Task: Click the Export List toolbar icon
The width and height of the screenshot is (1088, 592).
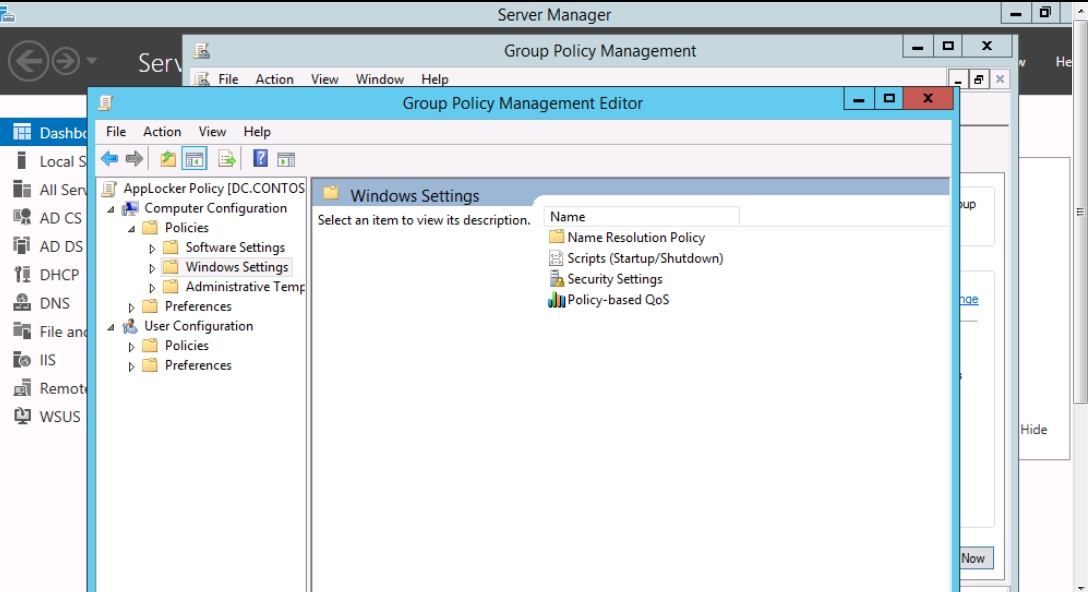Action: pyautogui.click(x=227, y=159)
